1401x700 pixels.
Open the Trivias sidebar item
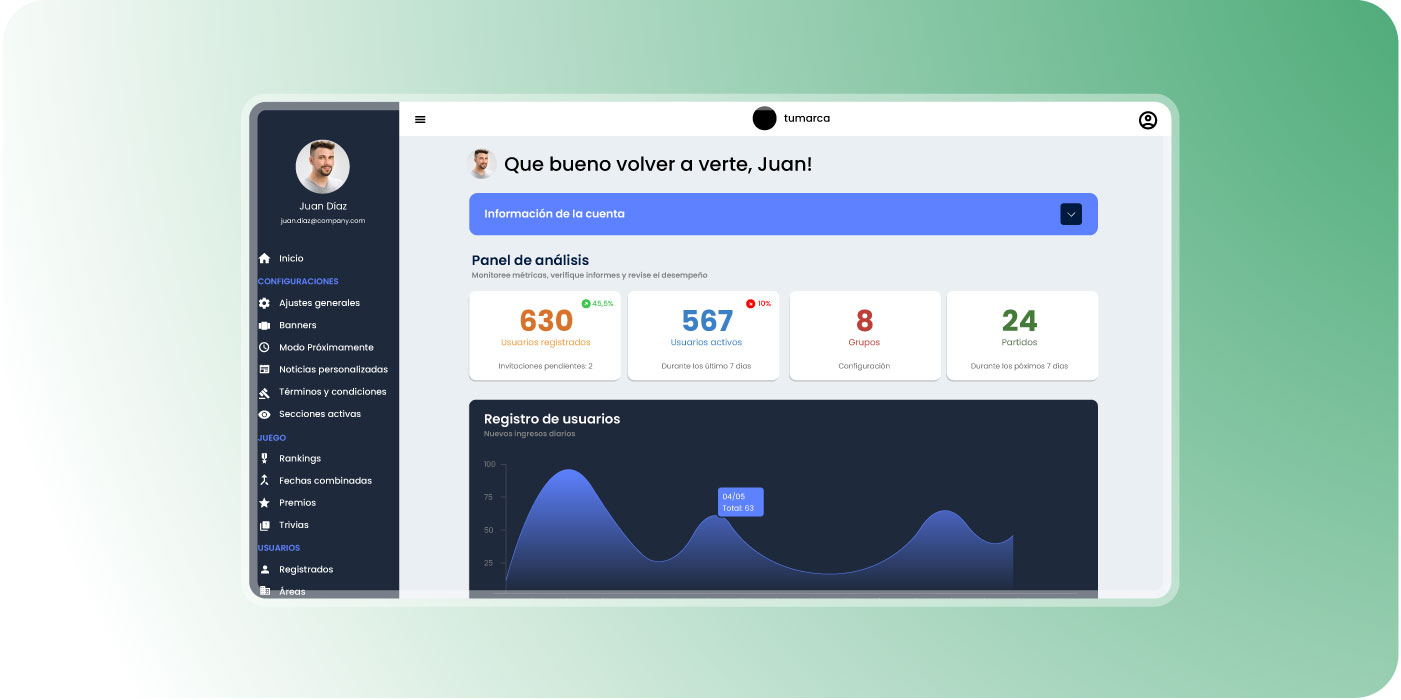click(x=293, y=525)
